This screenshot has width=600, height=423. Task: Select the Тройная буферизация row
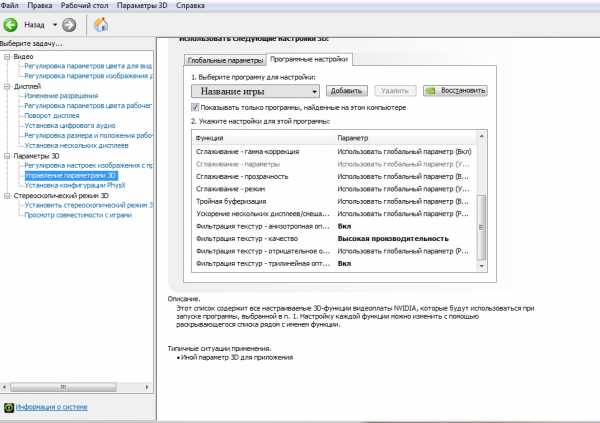point(334,201)
